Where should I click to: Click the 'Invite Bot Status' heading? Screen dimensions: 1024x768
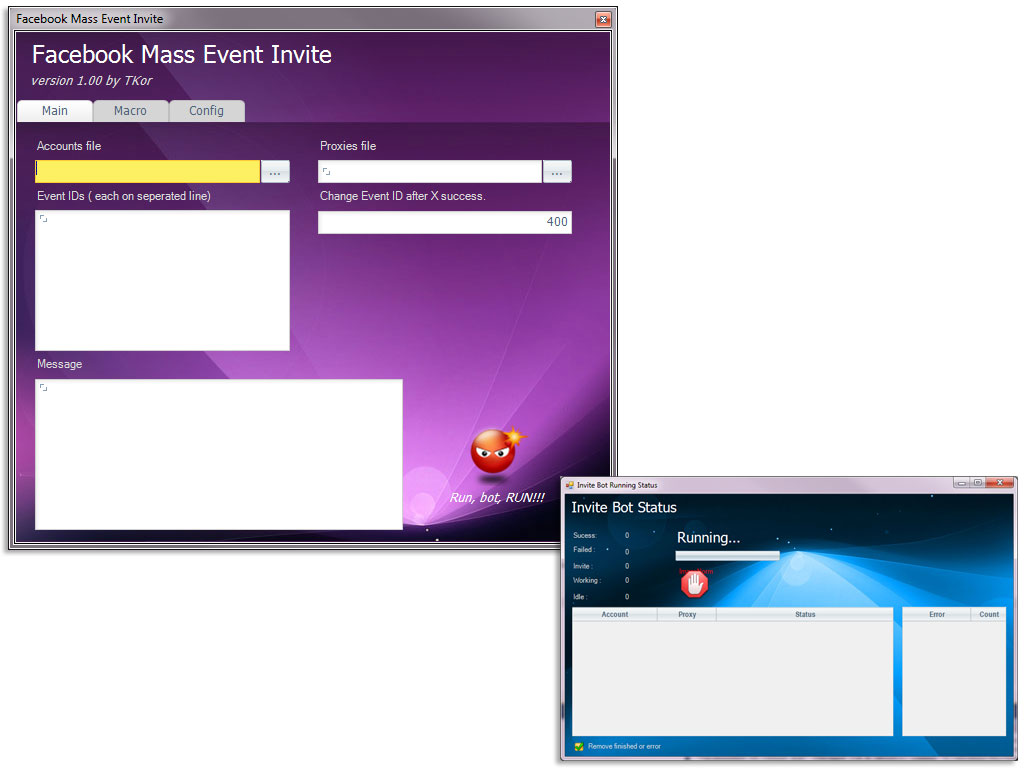tap(624, 507)
